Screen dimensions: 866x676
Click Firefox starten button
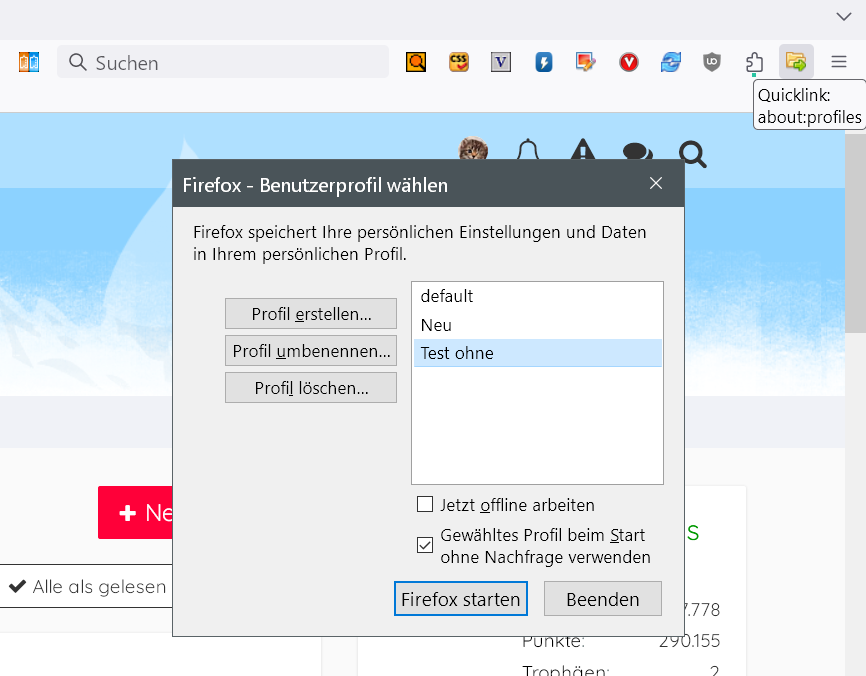click(x=461, y=599)
